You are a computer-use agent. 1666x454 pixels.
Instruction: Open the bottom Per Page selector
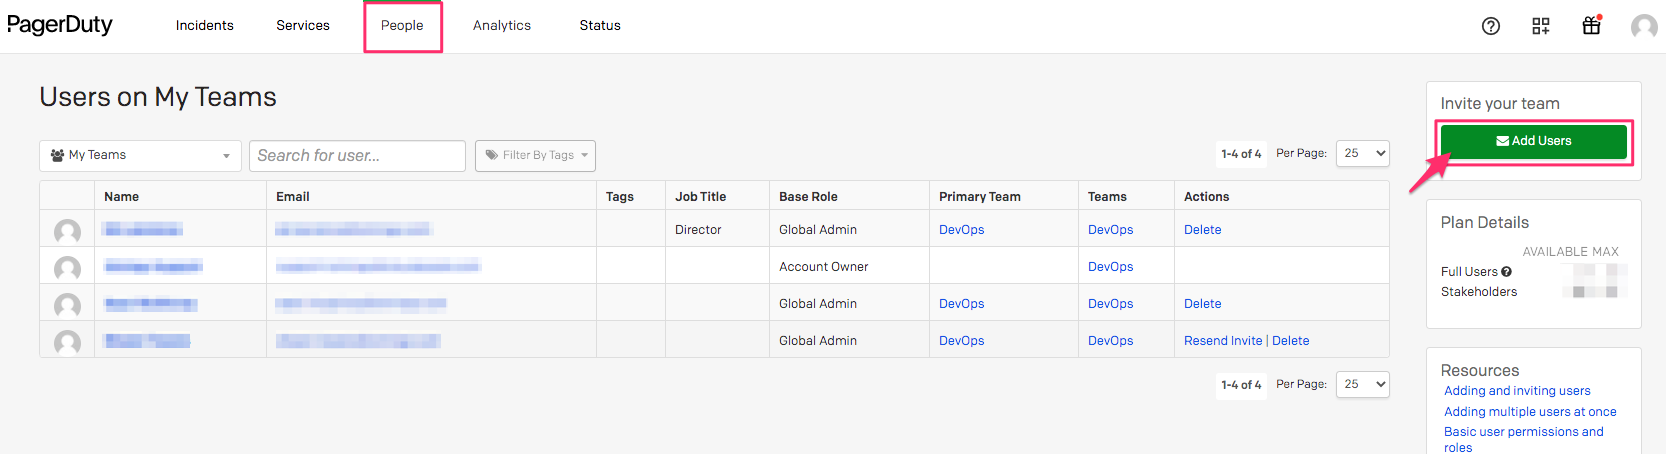coord(1362,385)
